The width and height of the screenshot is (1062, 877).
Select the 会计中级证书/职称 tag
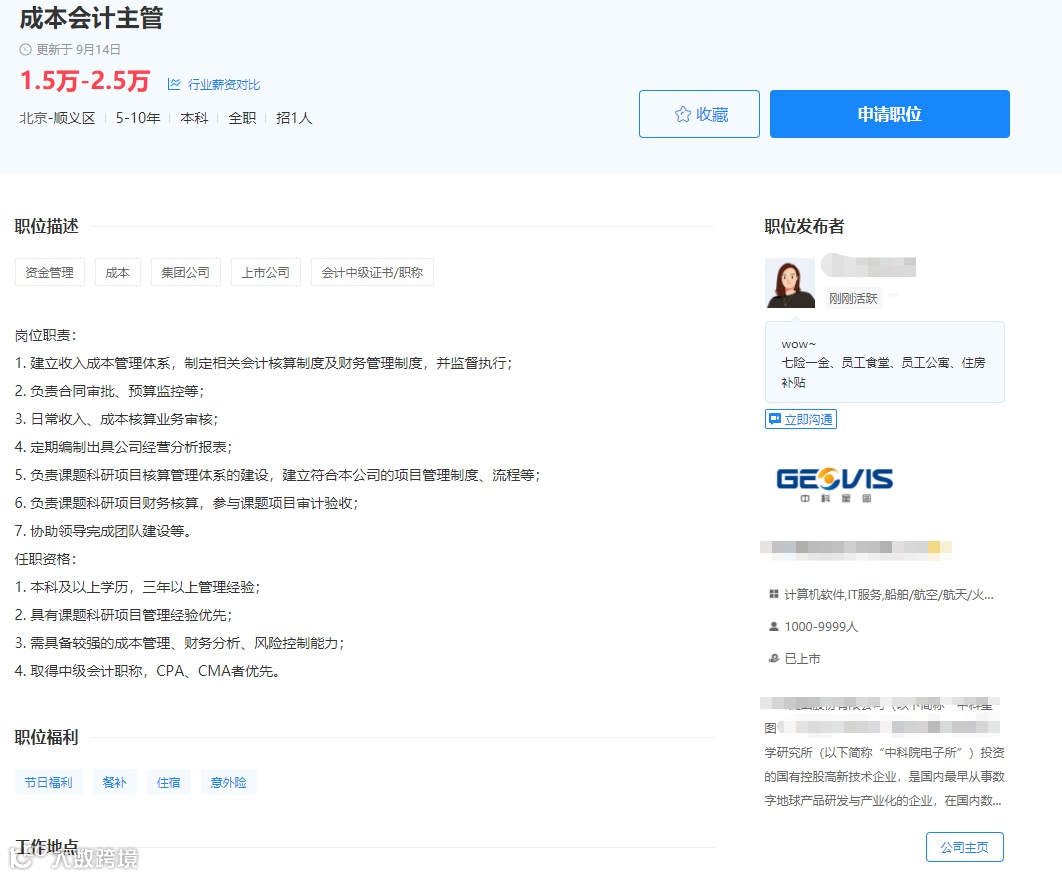click(373, 272)
